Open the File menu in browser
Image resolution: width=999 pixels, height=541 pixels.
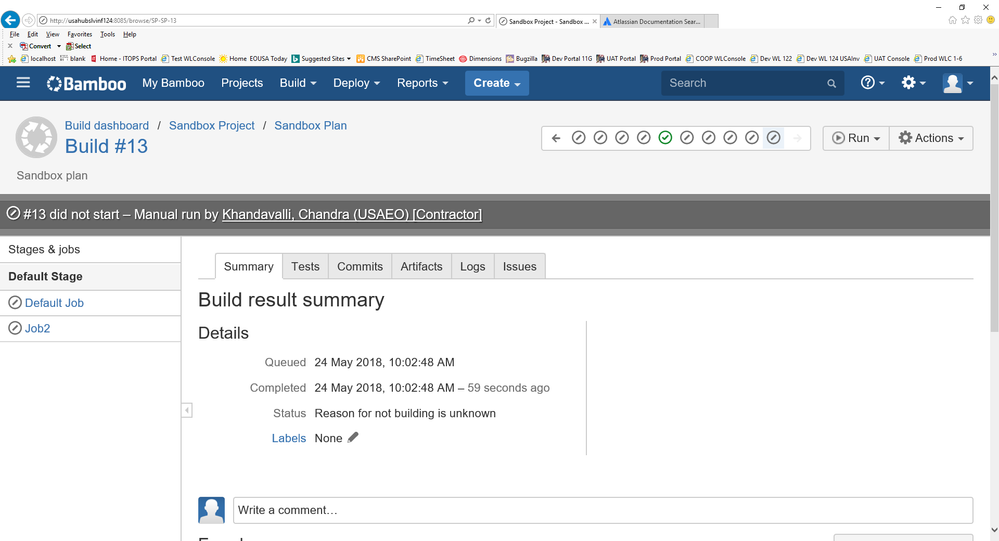pos(15,34)
